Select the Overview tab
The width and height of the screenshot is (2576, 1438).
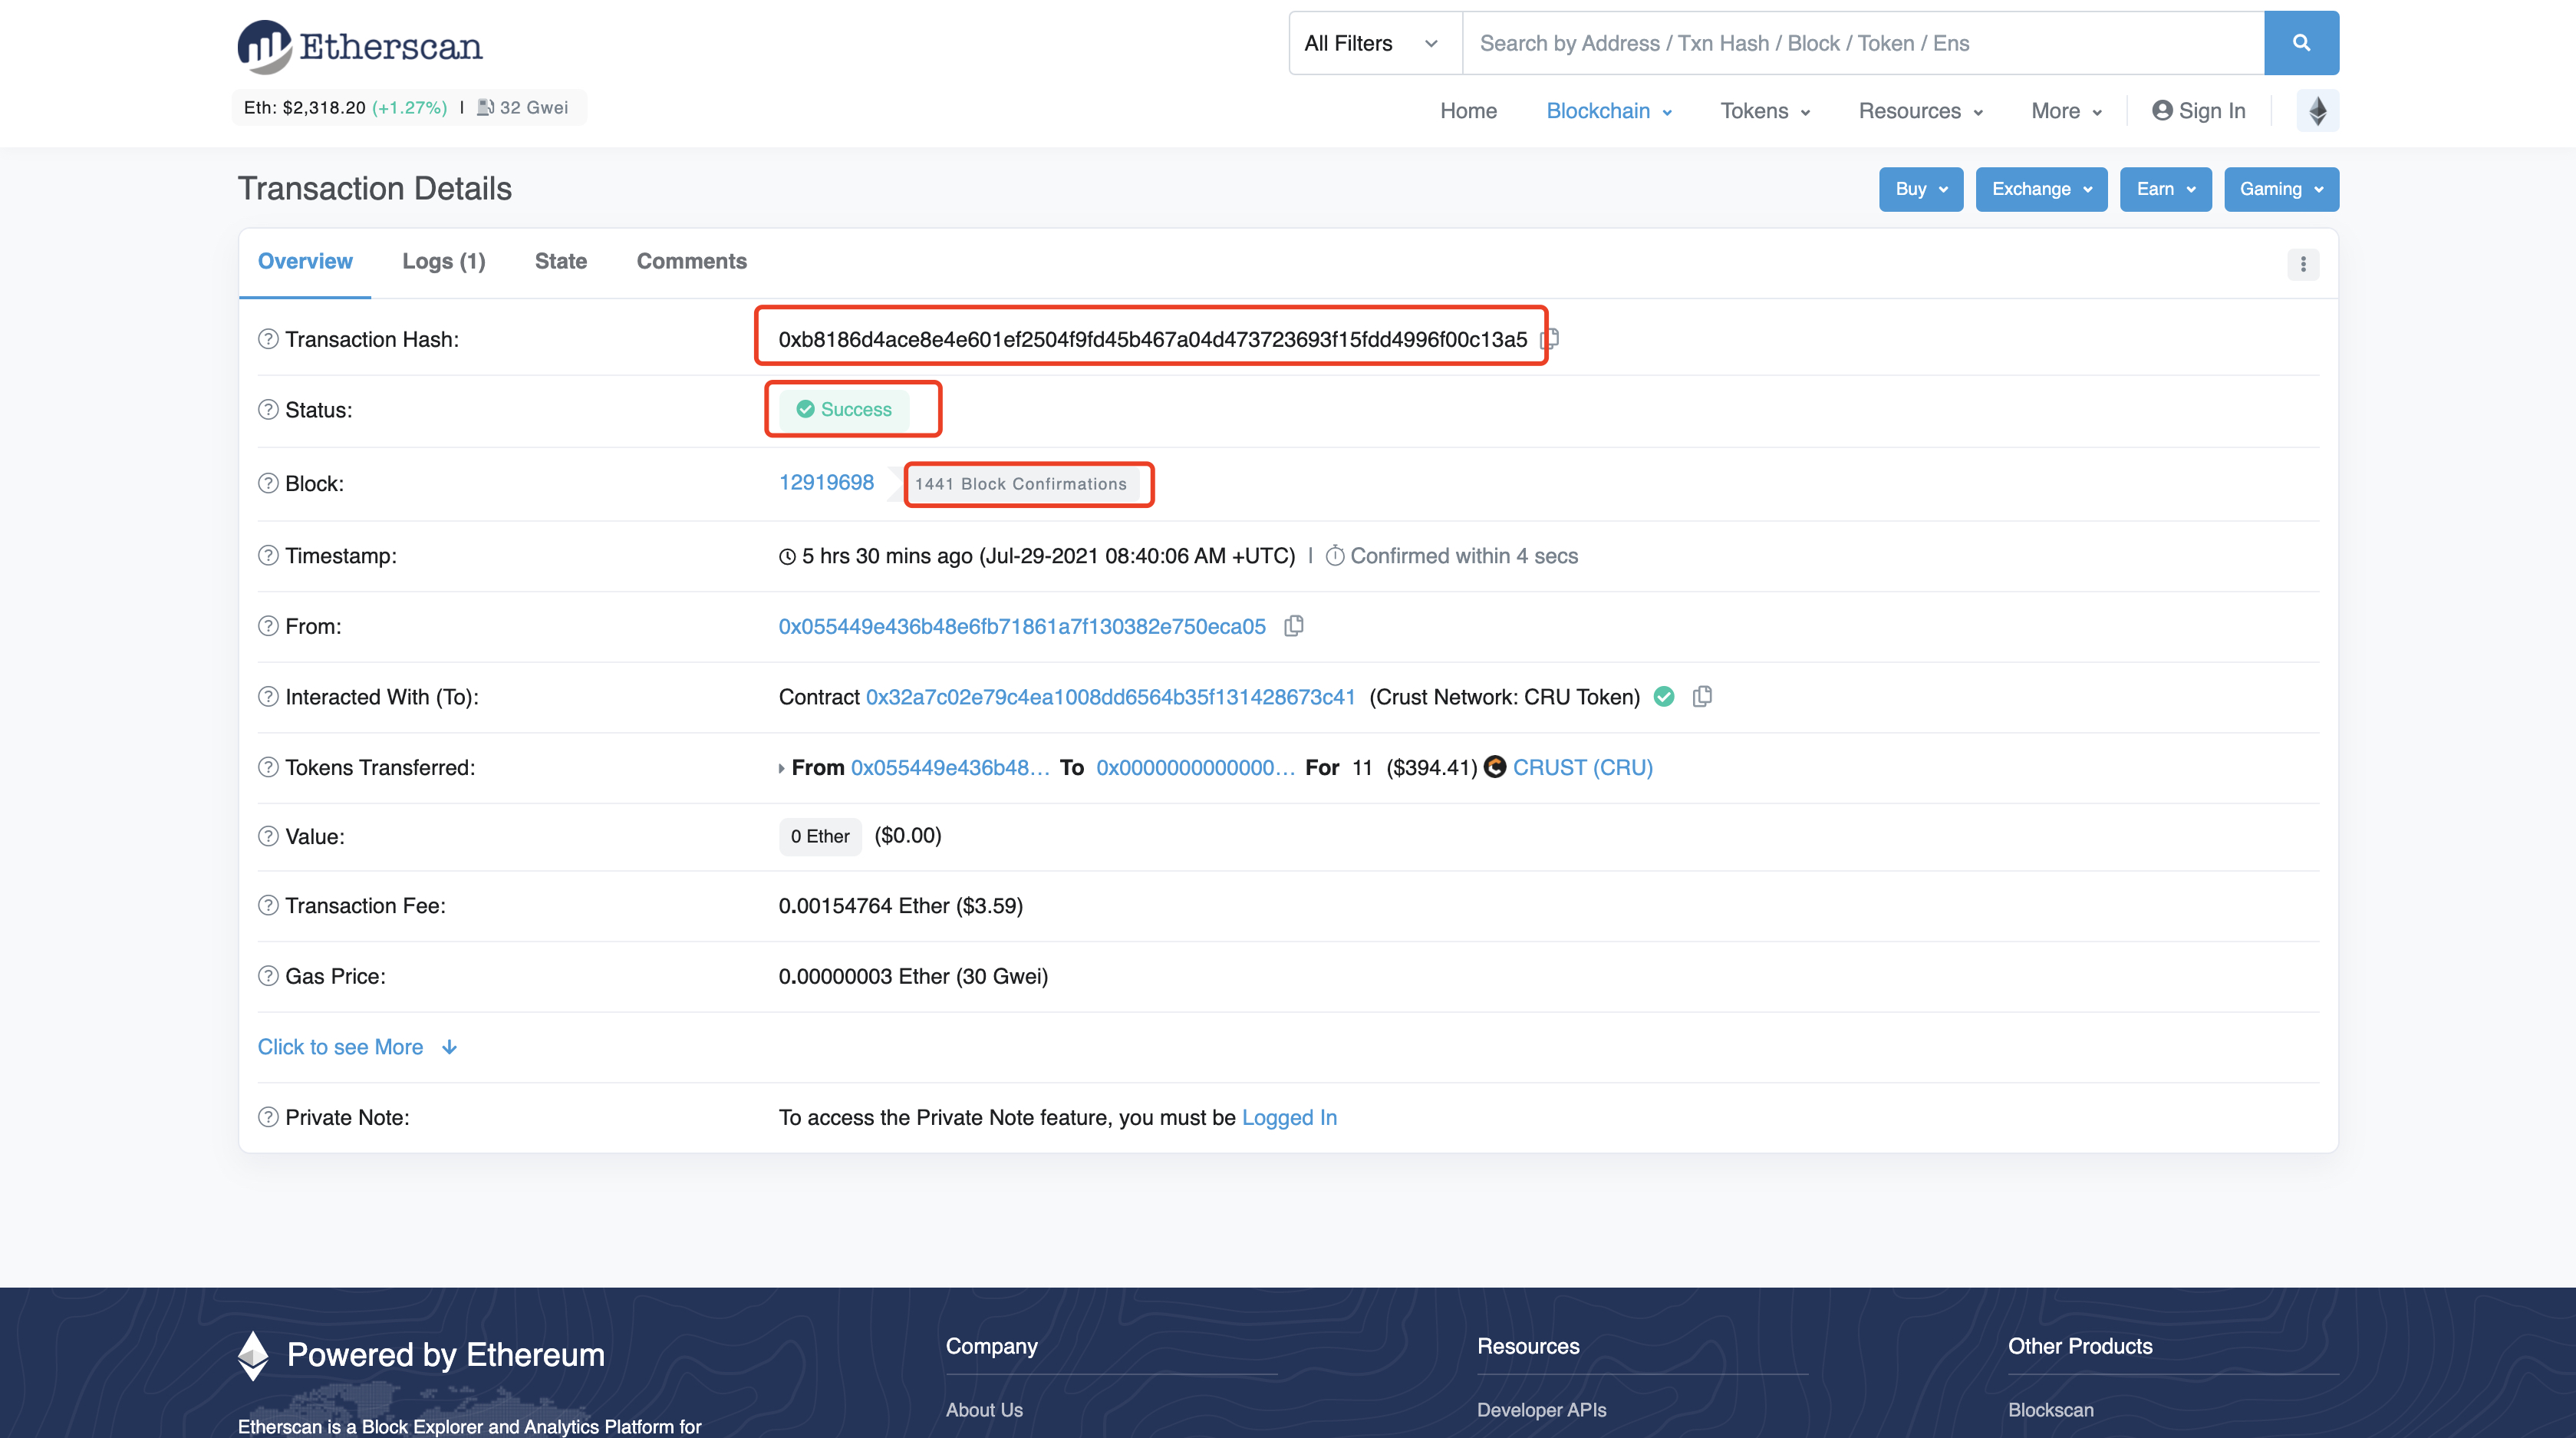pyautogui.click(x=305, y=261)
